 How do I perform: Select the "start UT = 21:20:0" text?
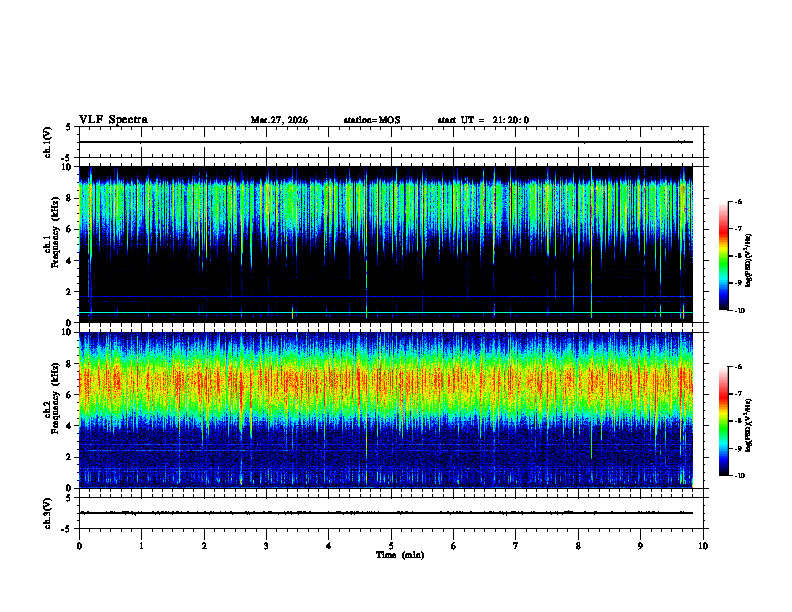[x=483, y=120]
